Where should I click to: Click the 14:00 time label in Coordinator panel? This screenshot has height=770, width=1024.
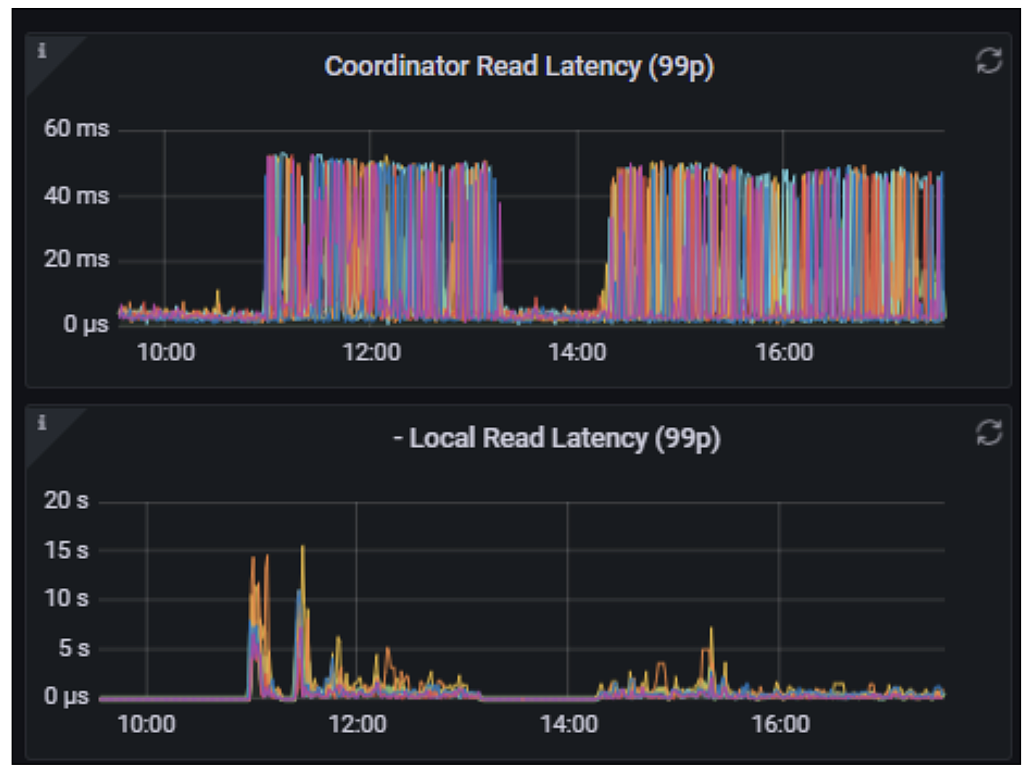click(577, 353)
